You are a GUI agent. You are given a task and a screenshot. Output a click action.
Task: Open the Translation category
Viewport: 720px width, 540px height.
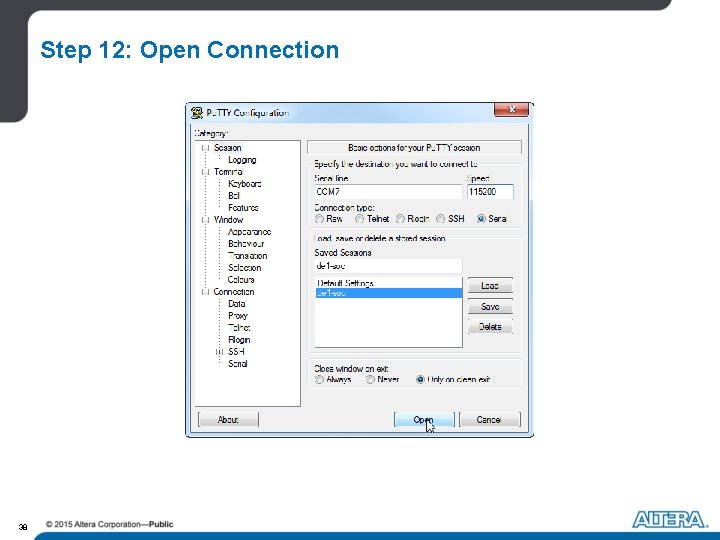[x=248, y=256]
